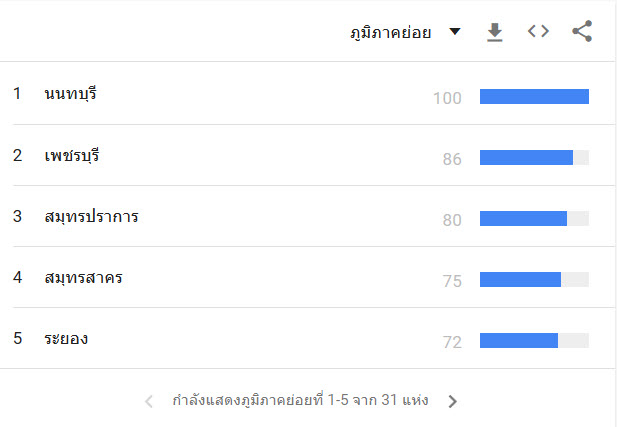The image size is (617, 427).
Task: Click the score 72 value
Action: tap(452, 342)
